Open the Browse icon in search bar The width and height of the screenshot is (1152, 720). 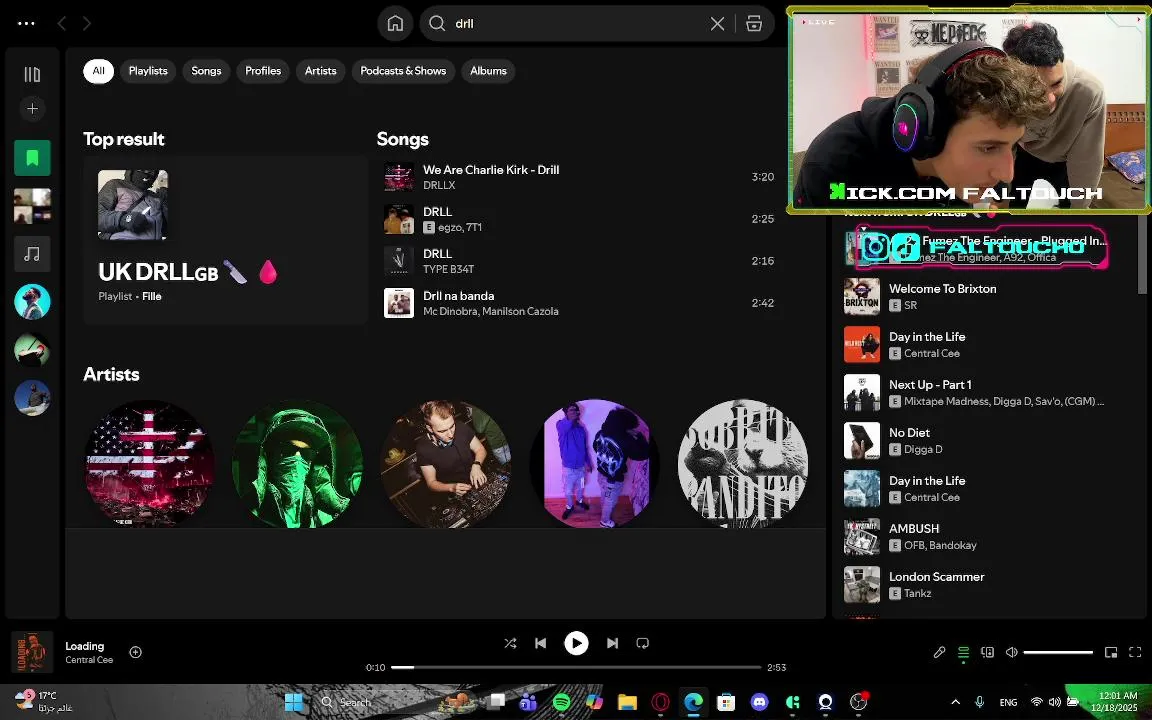(754, 24)
